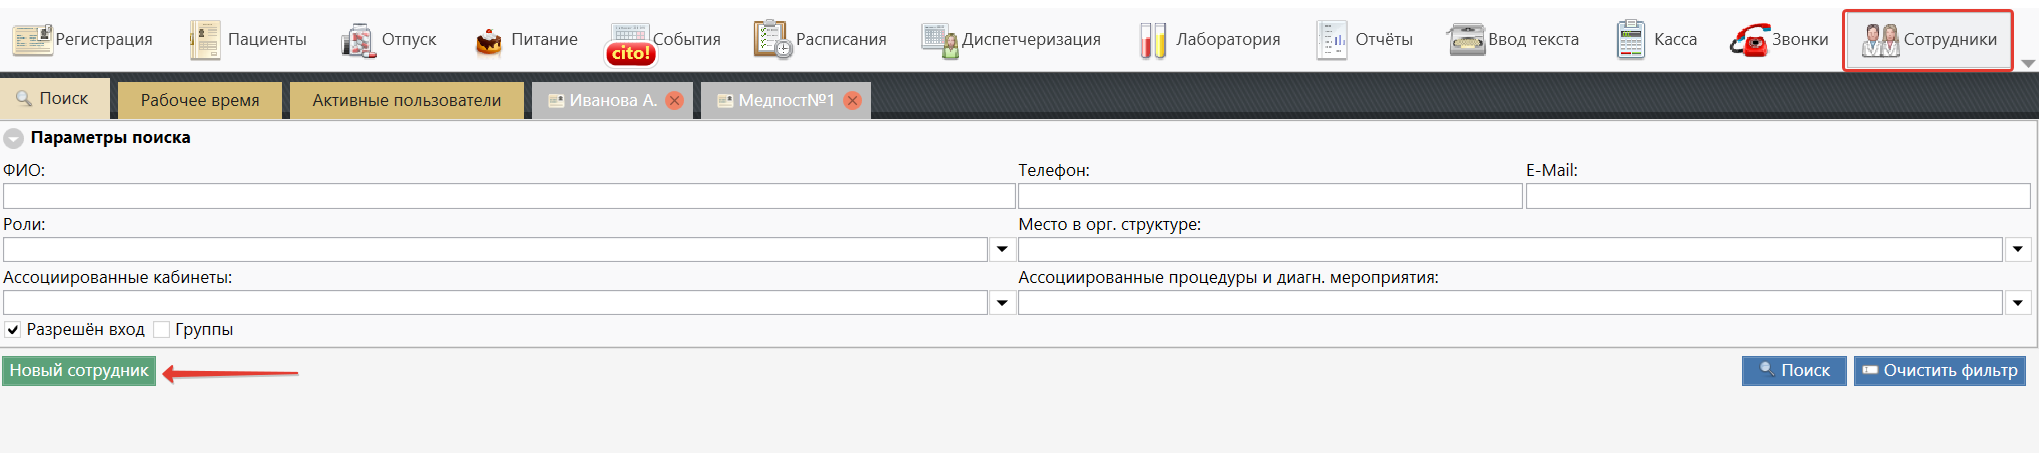This screenshot has height=453, width=2039.
Task: Open the Регистрация module icon
Action: click(x=32, y=40)
